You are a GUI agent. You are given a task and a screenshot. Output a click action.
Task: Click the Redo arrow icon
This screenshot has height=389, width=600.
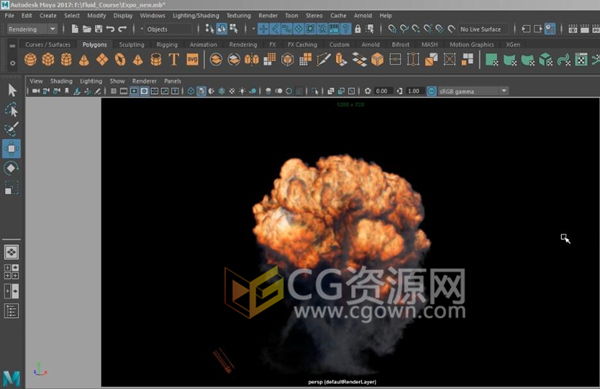click(x=122, y=29)
